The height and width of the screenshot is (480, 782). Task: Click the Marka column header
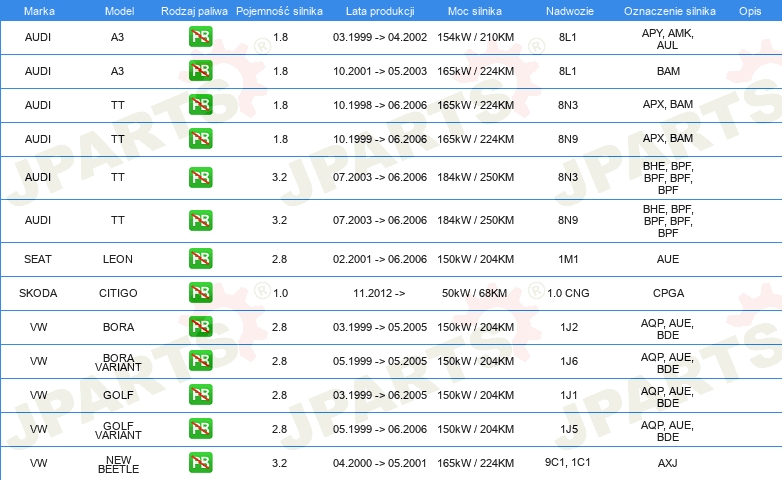pyautogui.click(x=39, y=11)
